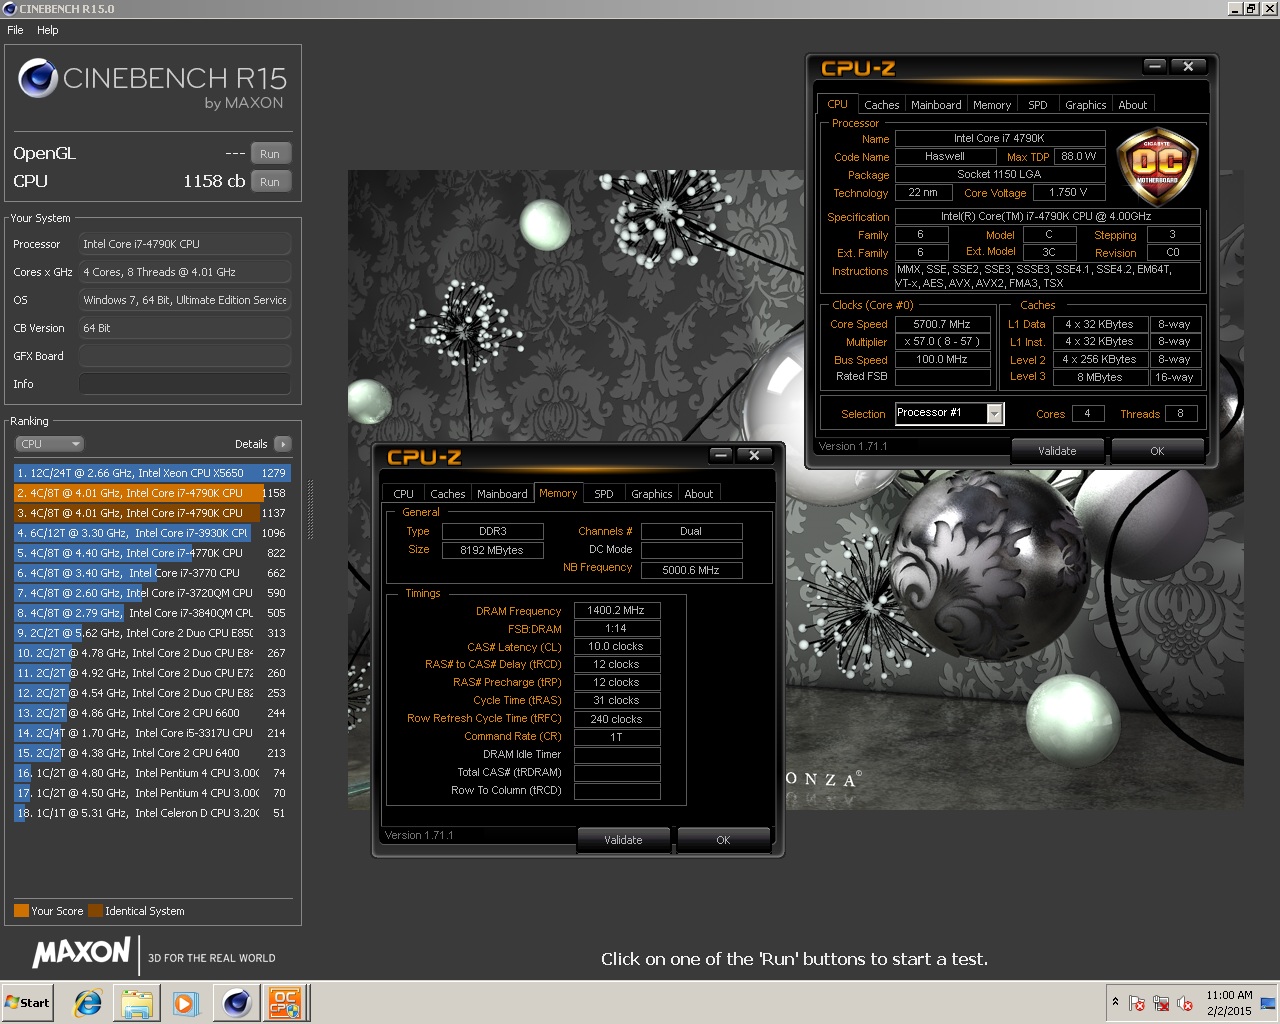Click OK in CPU-Z Memory window
This screenshot has width=1280, height=1024.
point(723,840)
